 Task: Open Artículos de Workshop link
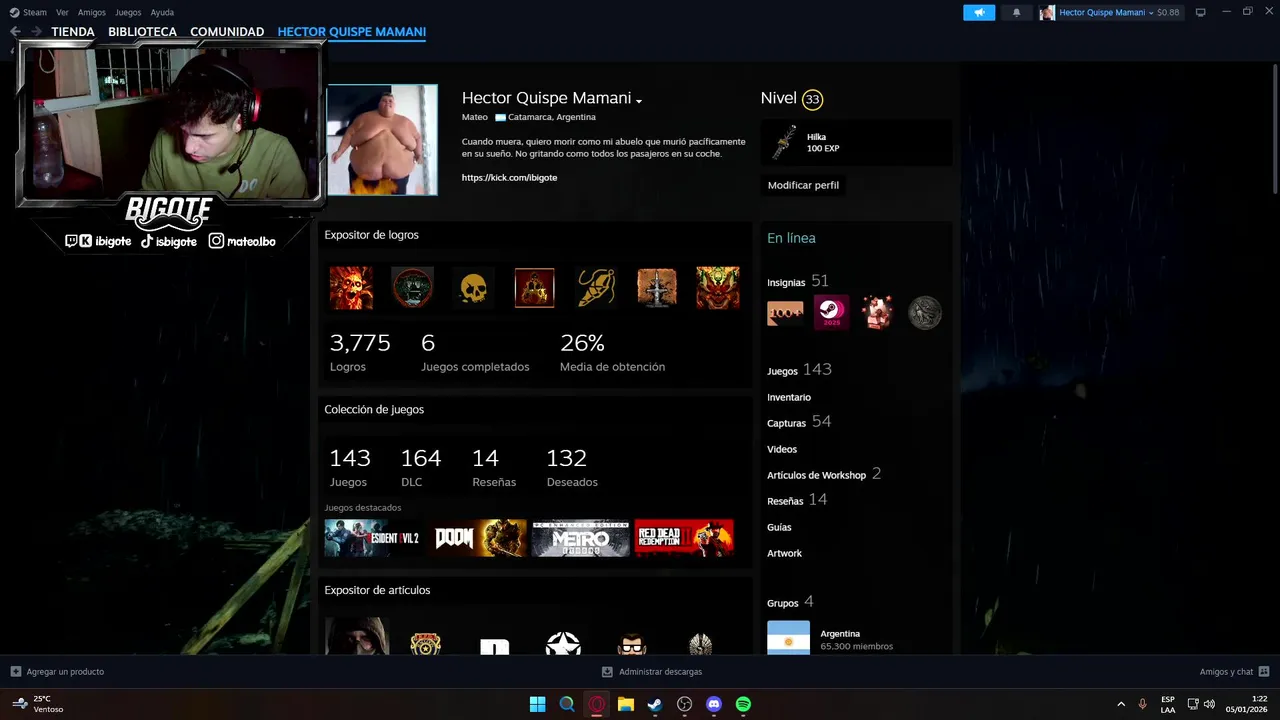point(824,474)
